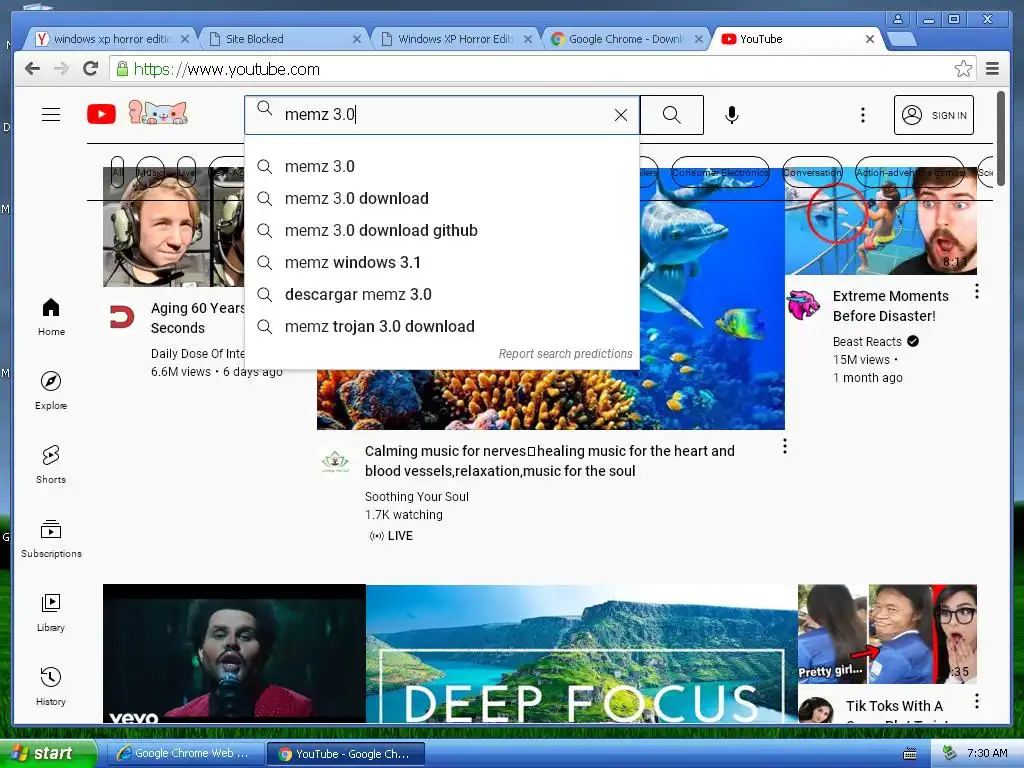
Task: Open Tik Toks With A thumbnail
Action: pos(888,633)
